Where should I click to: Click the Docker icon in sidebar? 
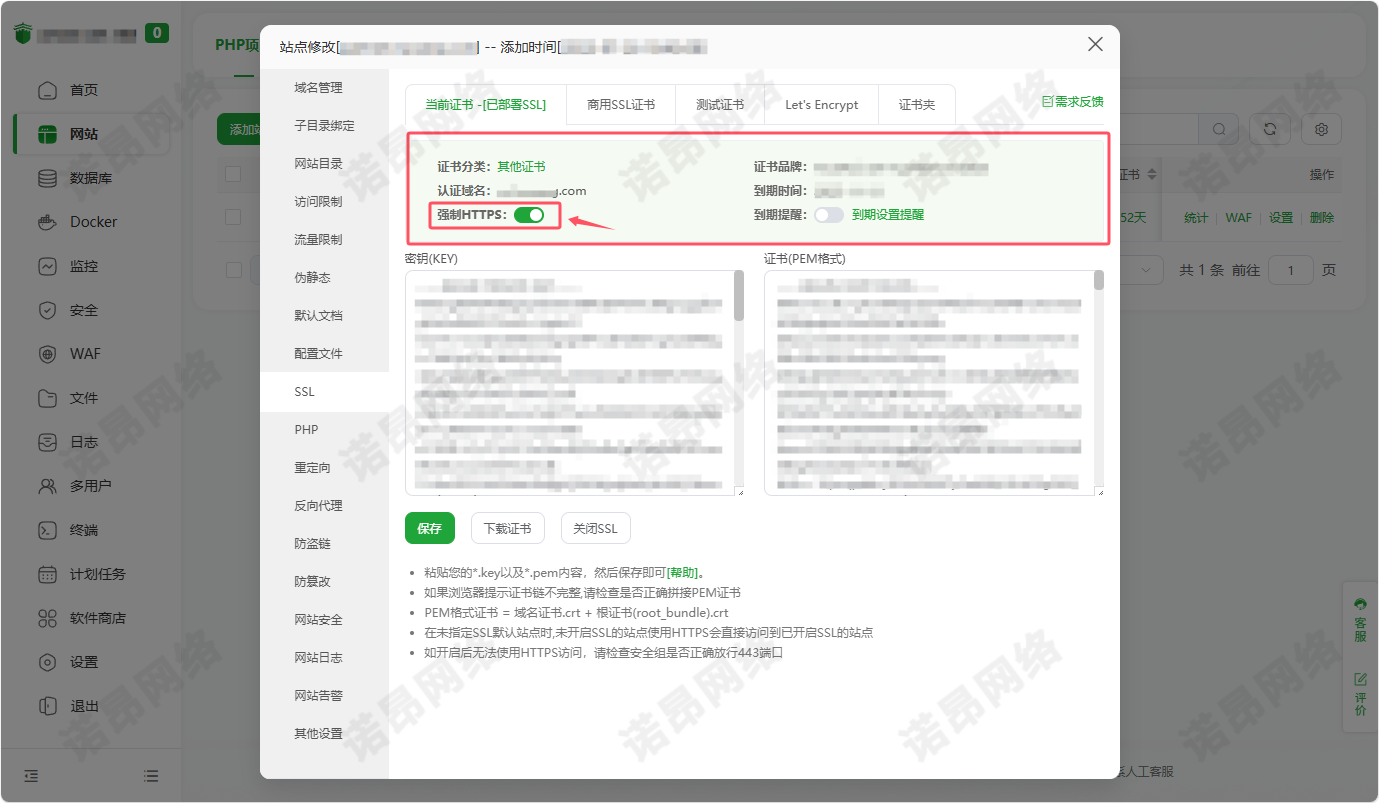point(47,222)
